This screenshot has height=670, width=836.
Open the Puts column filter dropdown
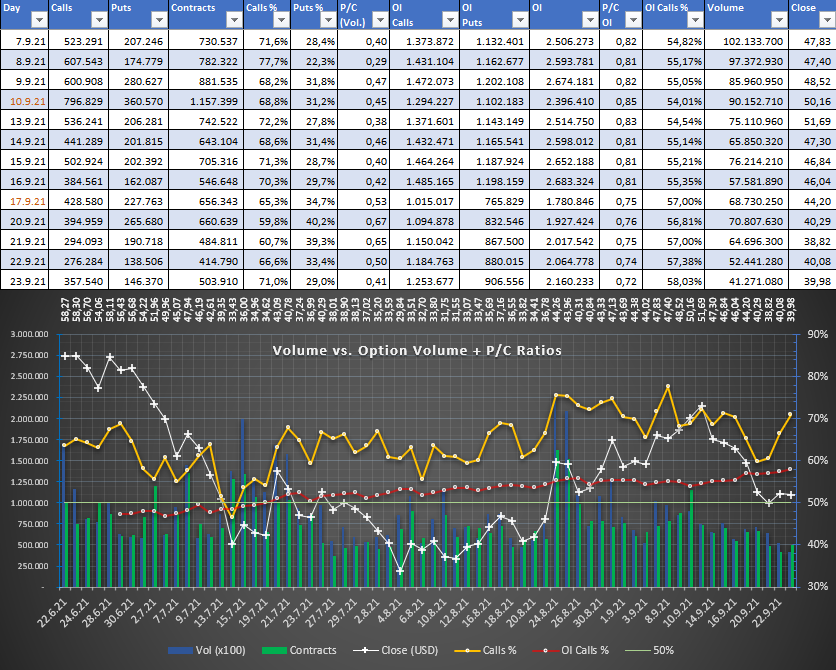[159, 20]
